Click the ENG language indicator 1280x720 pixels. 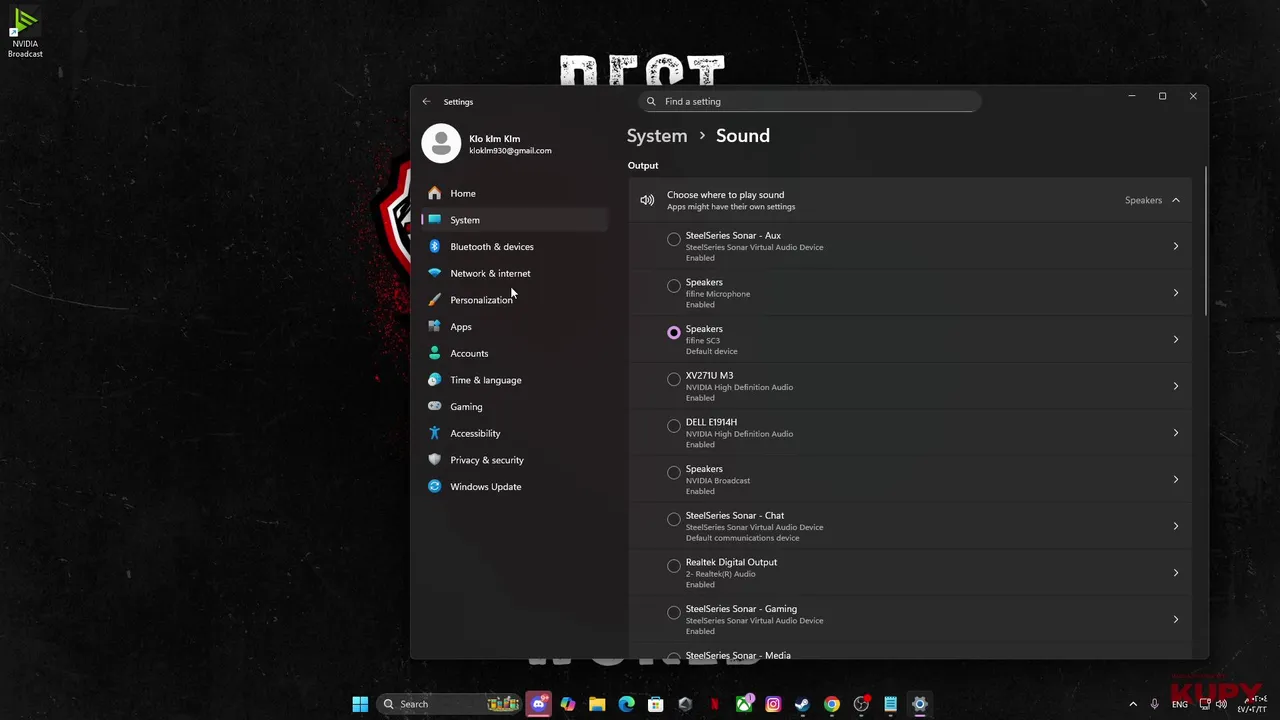1180,704
